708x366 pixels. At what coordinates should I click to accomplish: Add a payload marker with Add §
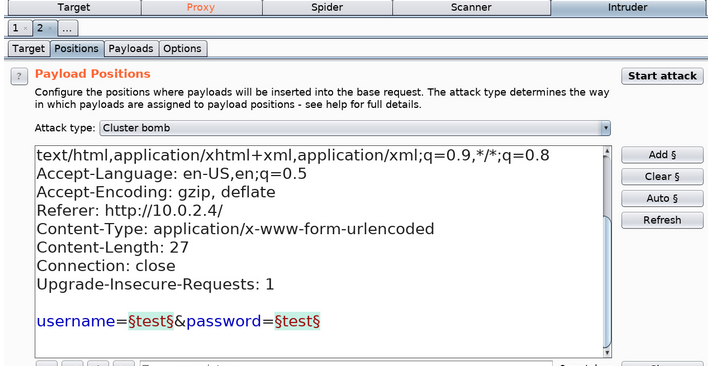(x=662, y=155)
